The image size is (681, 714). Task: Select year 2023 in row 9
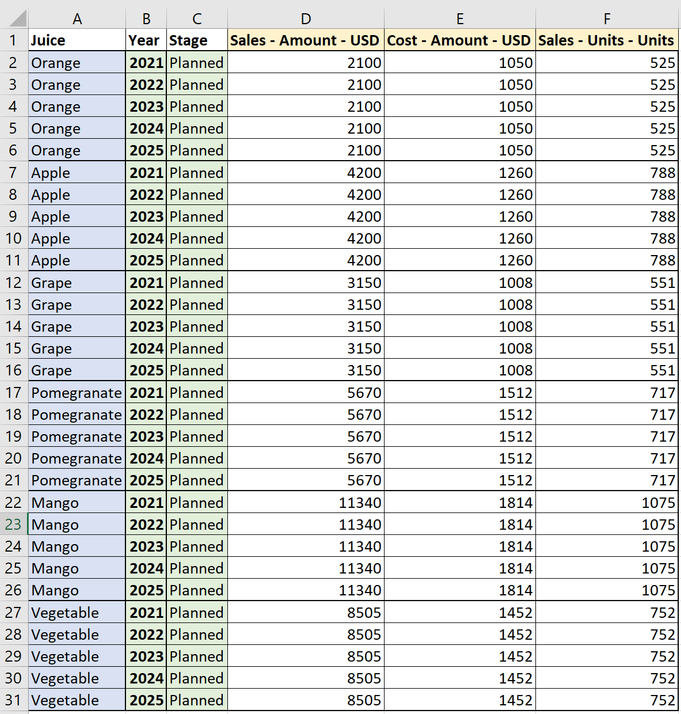click(146, 216)
